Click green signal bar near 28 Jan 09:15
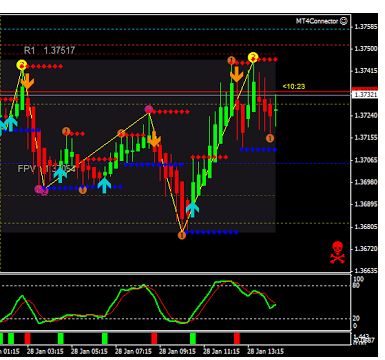This screenshot has width=385, height=360. click(x=193, y=338)
